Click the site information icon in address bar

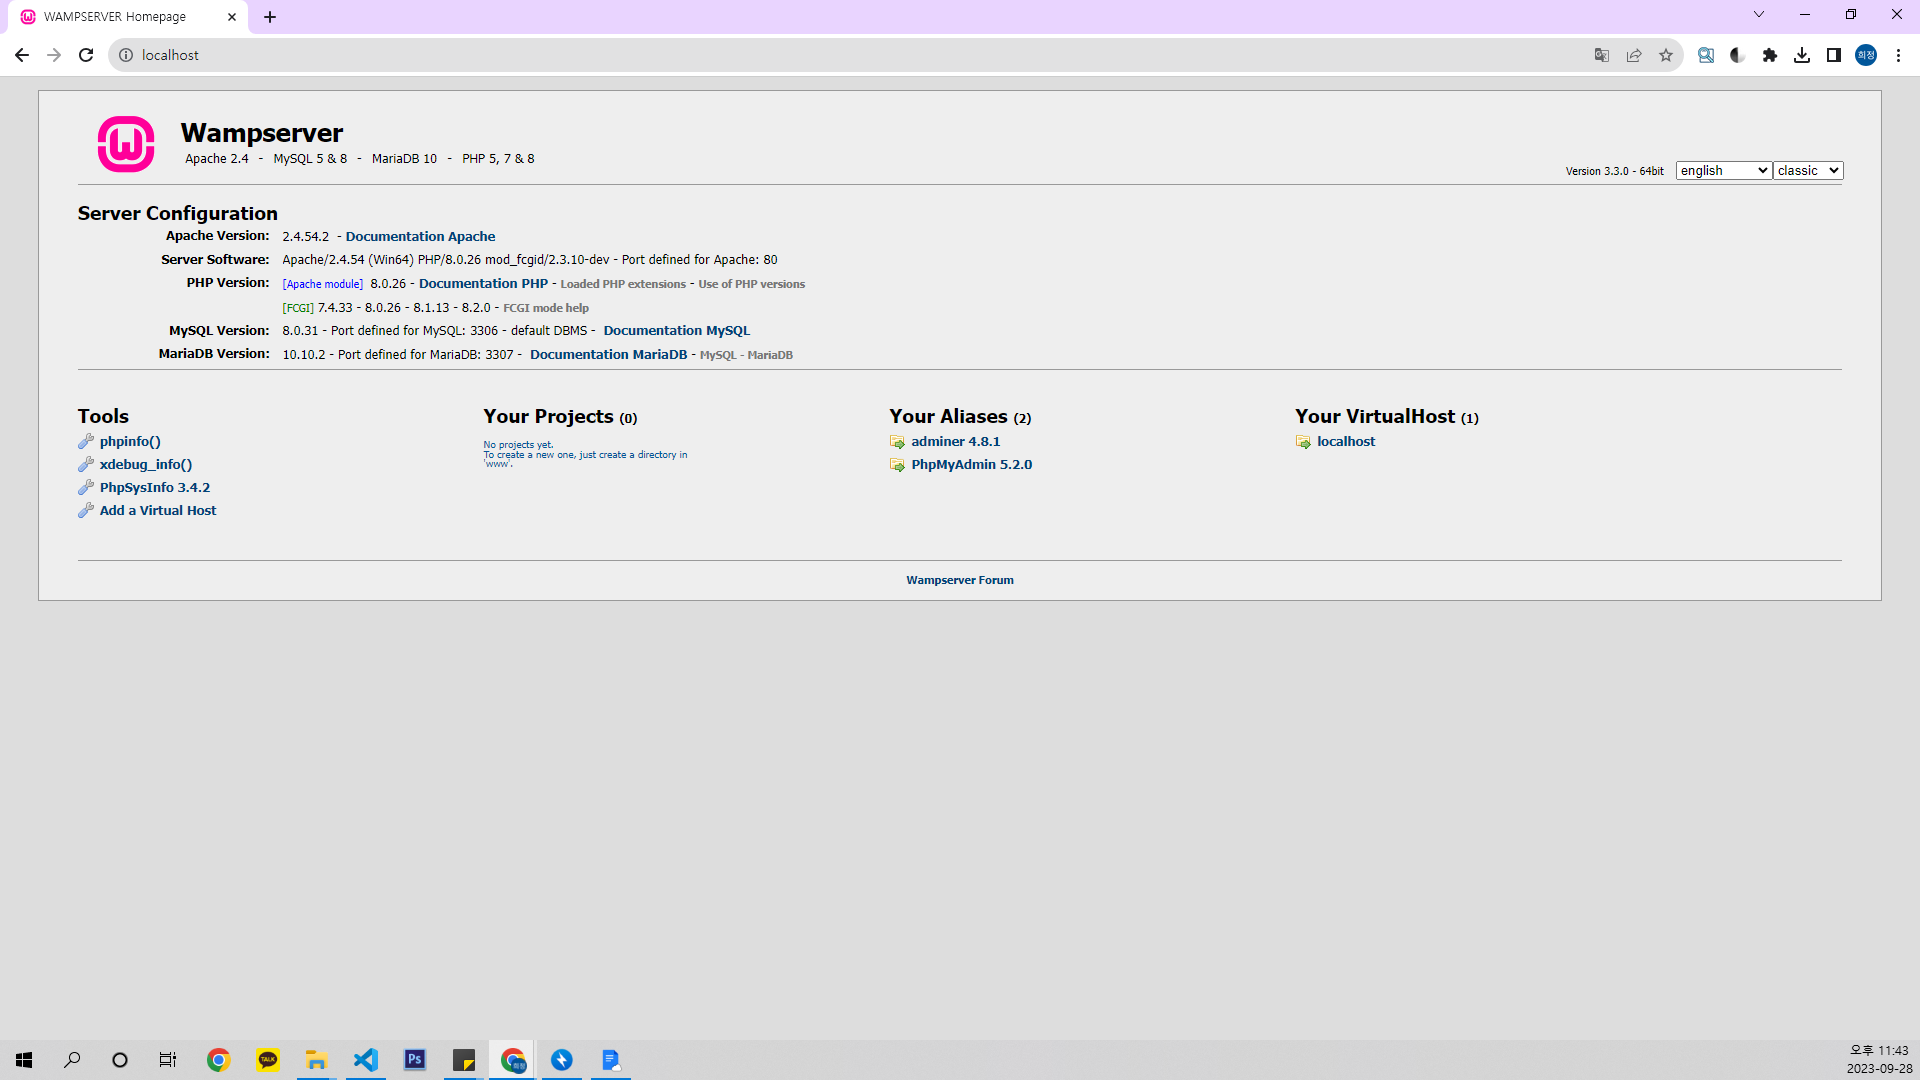126,55
